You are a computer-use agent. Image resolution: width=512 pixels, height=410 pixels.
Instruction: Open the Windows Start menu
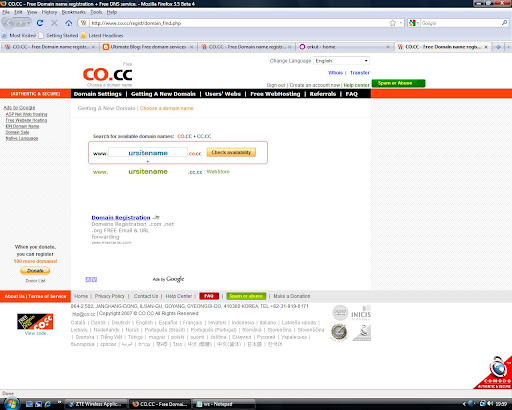11,403
